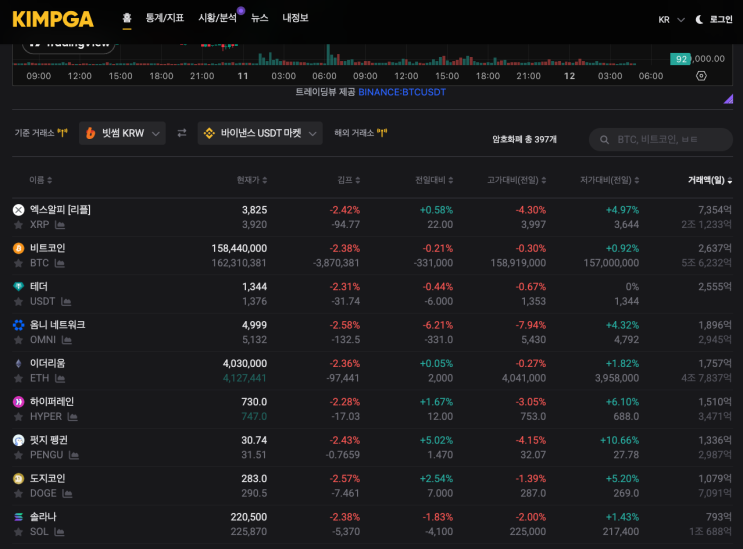Select the 솔라나 row name
This screenshot has height=549, width=743.
pos(43,517)
